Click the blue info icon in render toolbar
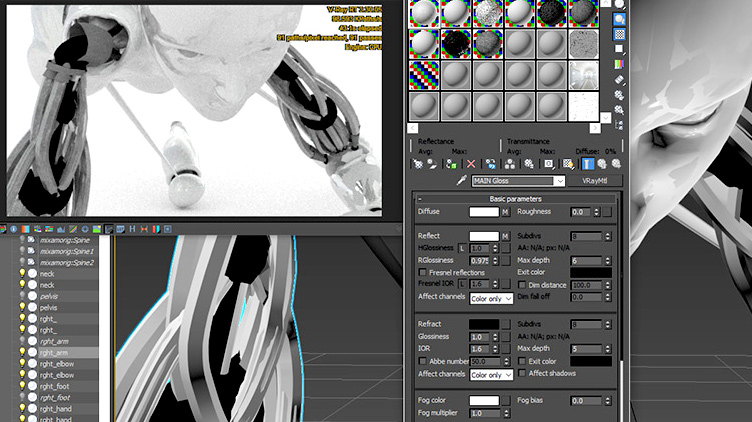Image resolution: width=752 pixels, height=422 pixels. click(x=13, y=229)
